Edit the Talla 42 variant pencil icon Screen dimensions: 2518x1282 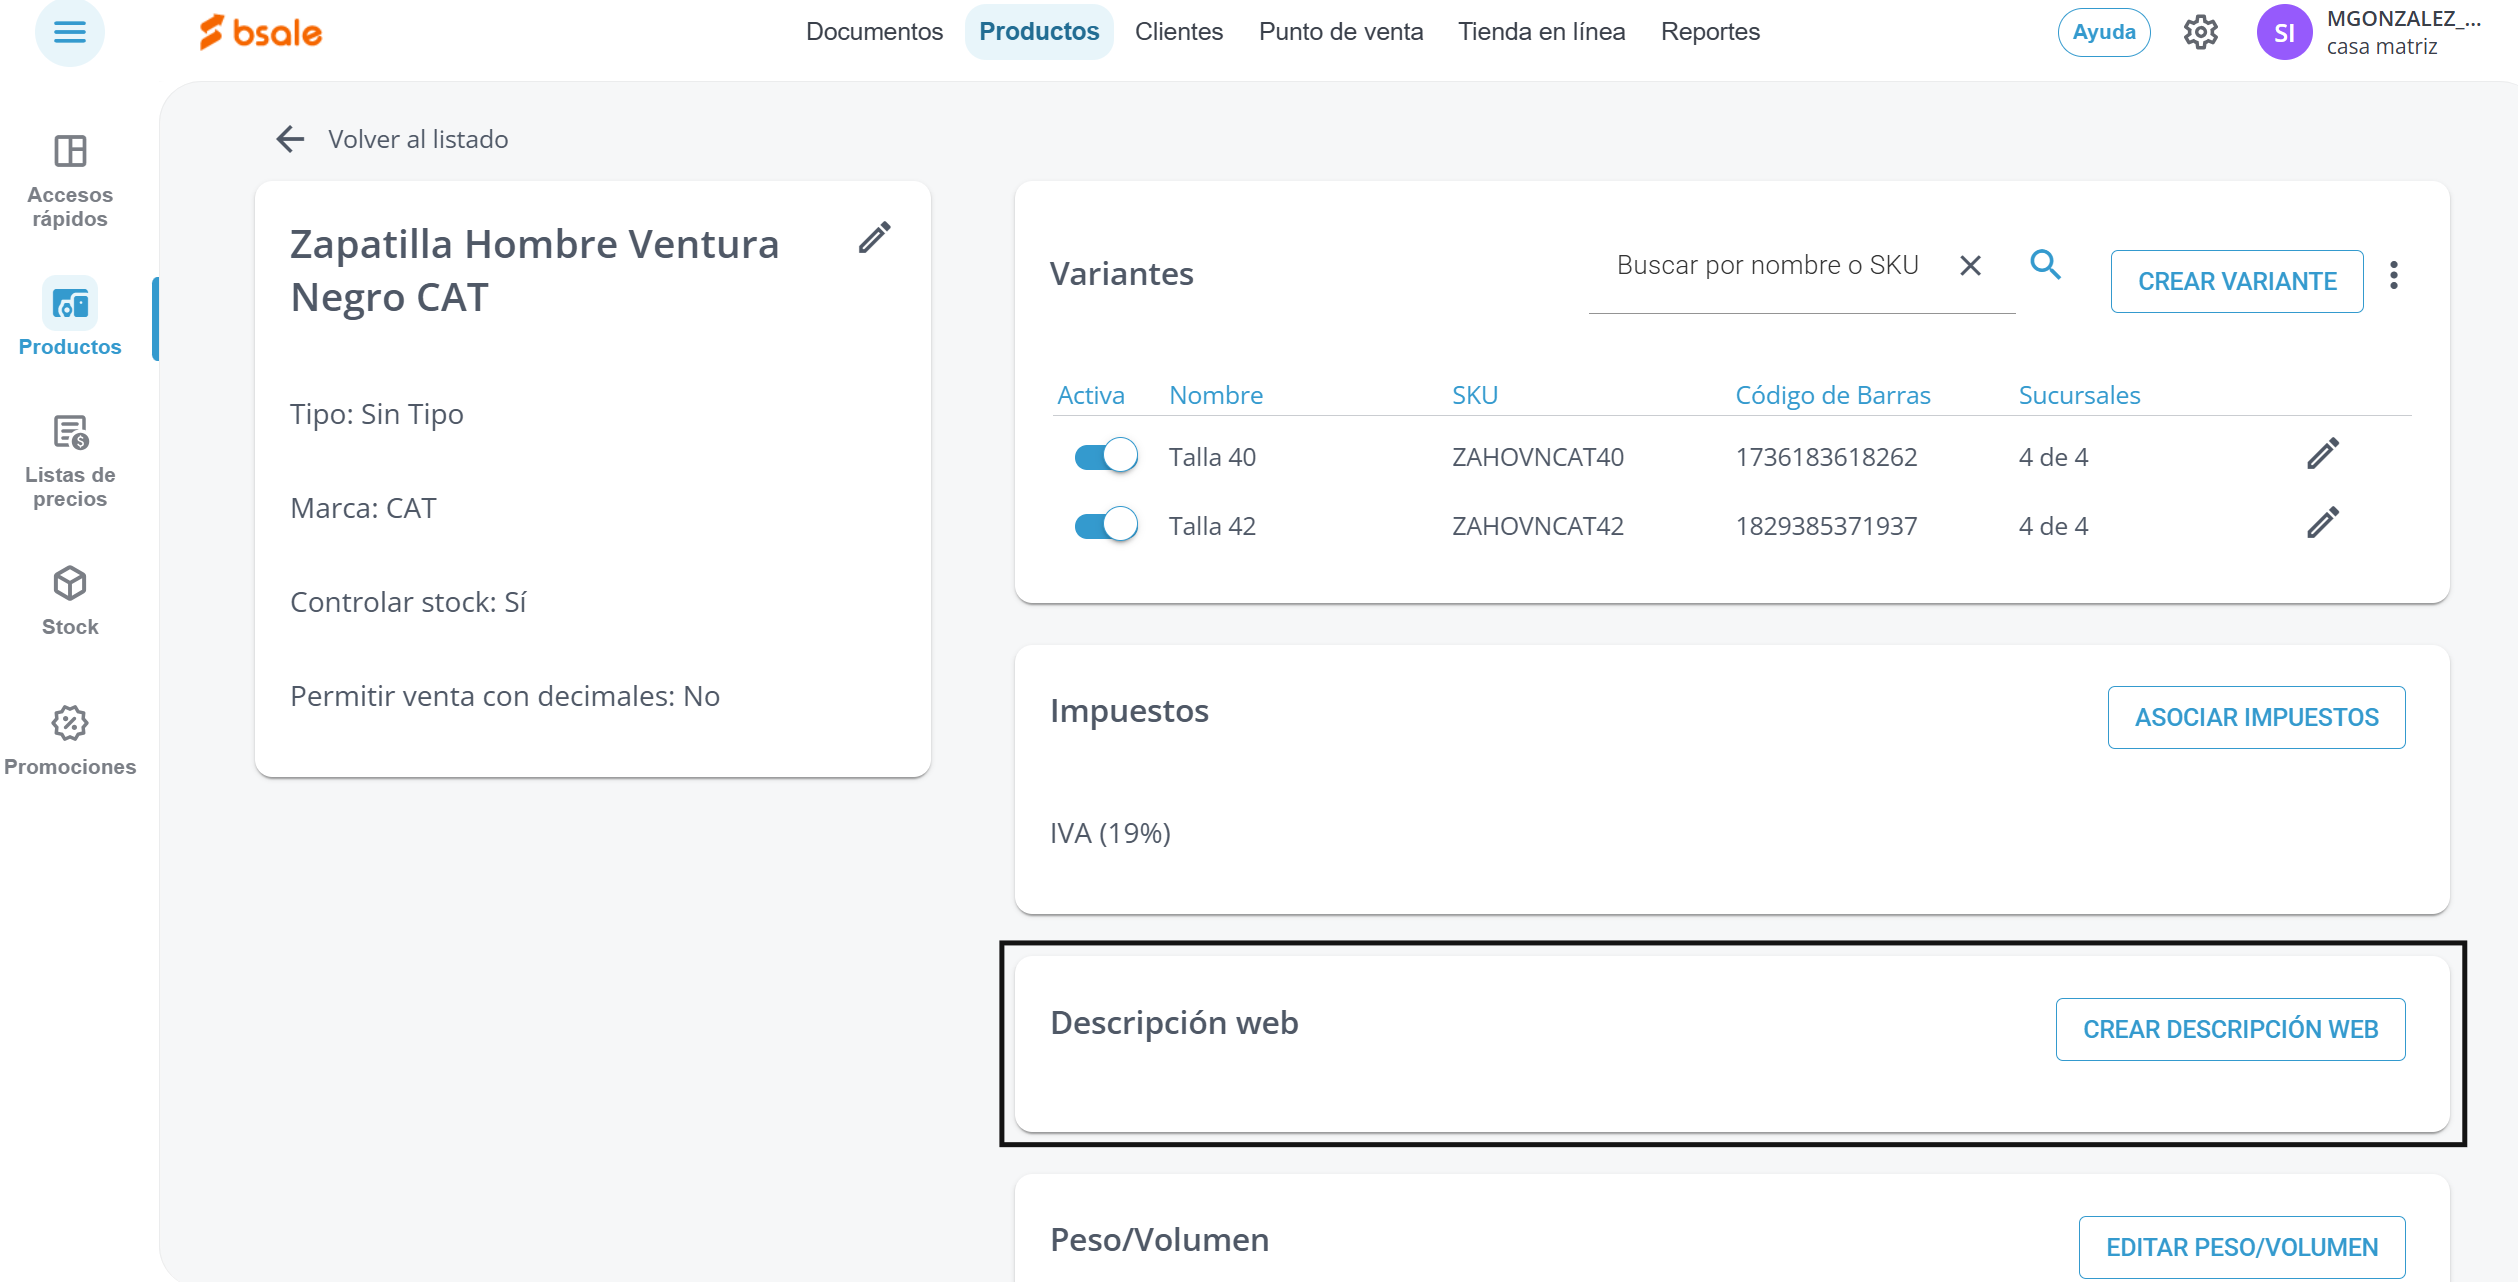2322,523
